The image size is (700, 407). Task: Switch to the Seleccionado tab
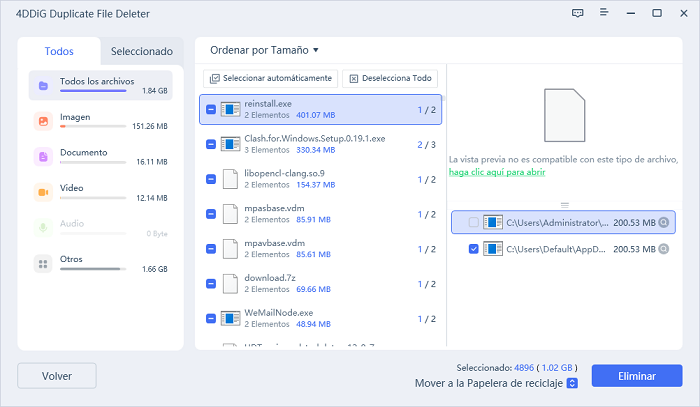click(x=142, y=51)
